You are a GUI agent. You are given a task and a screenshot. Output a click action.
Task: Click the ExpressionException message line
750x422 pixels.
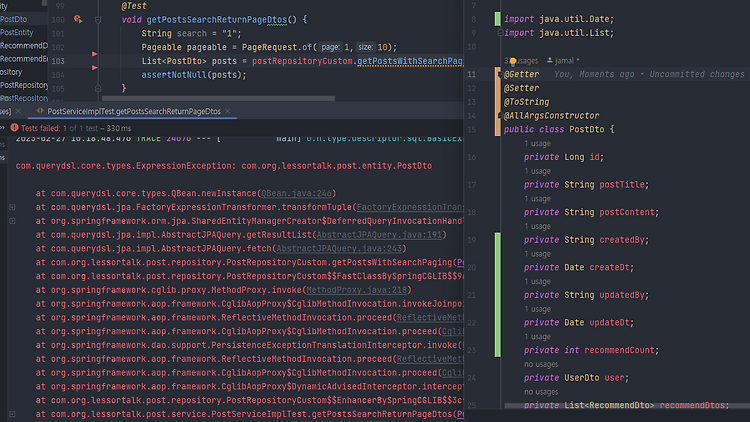coord(224,166)
